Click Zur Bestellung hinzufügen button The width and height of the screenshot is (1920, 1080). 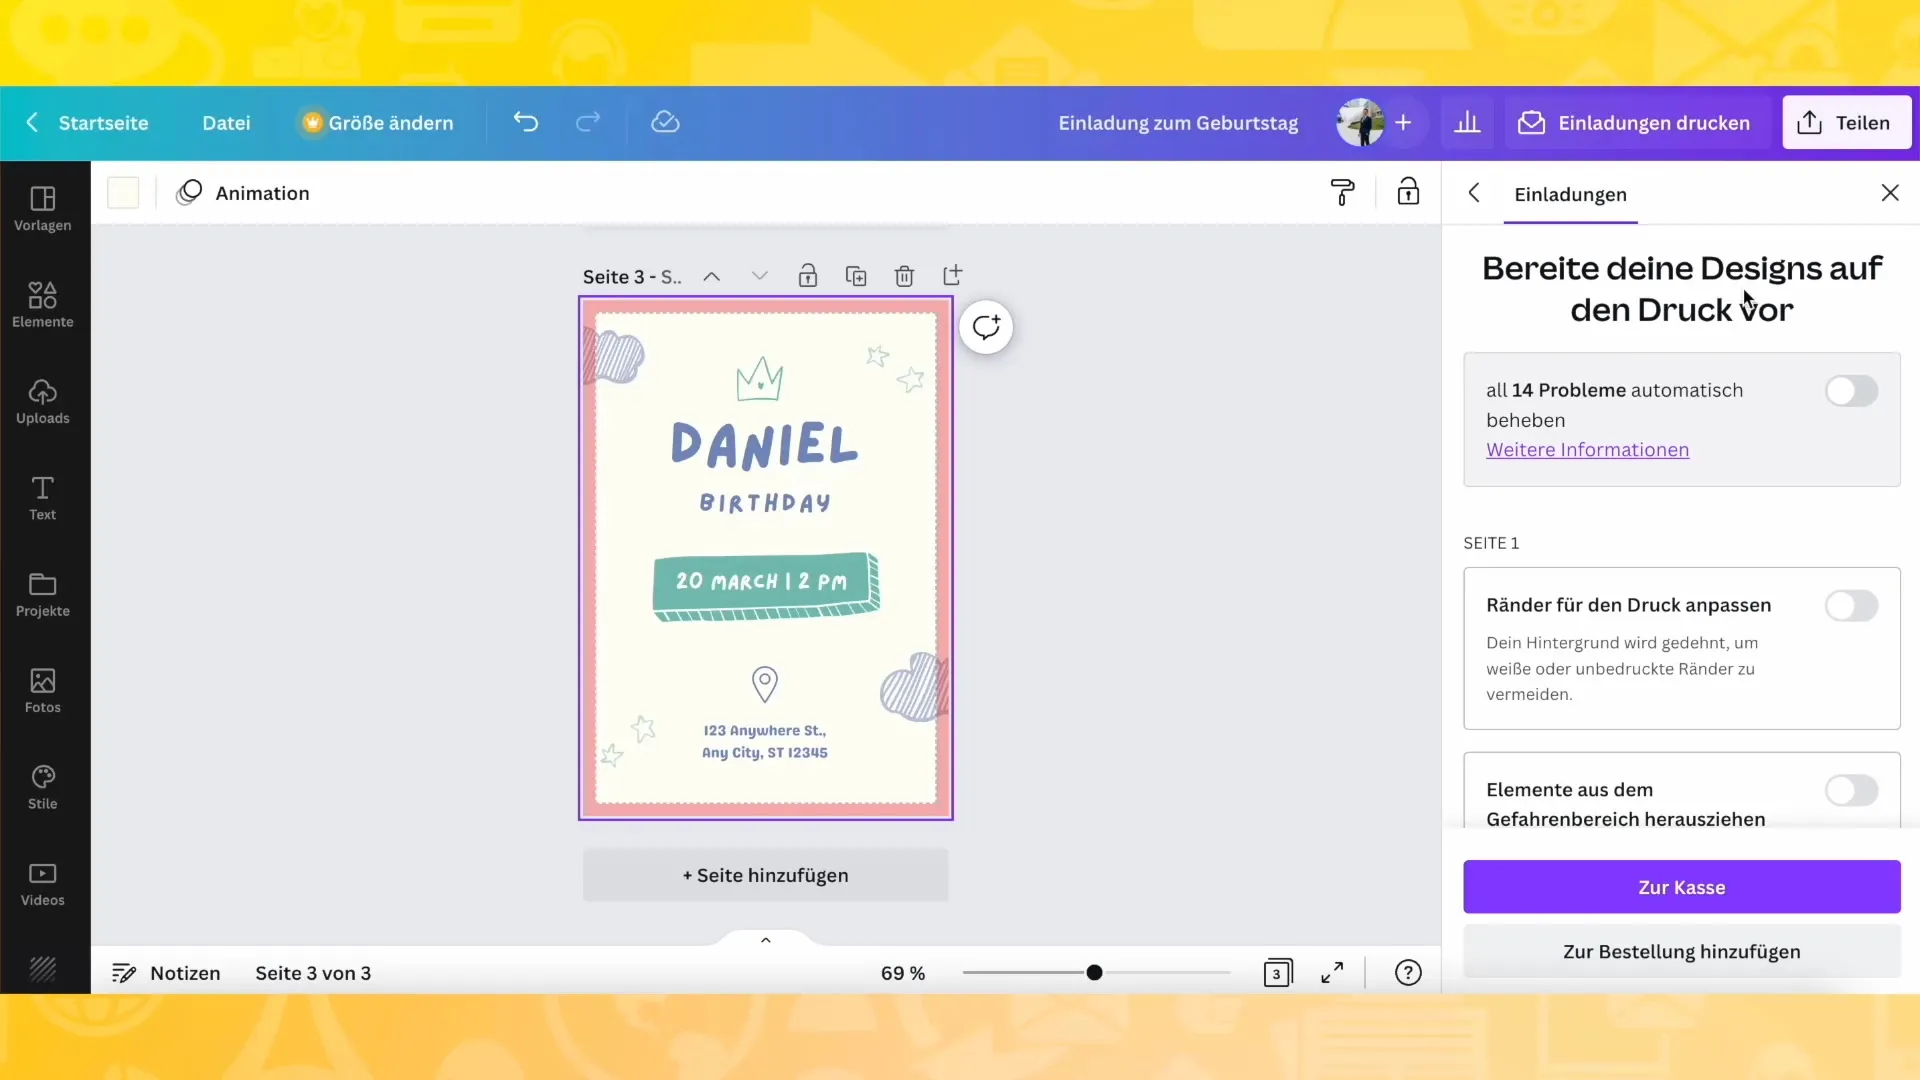(1681, 952)
